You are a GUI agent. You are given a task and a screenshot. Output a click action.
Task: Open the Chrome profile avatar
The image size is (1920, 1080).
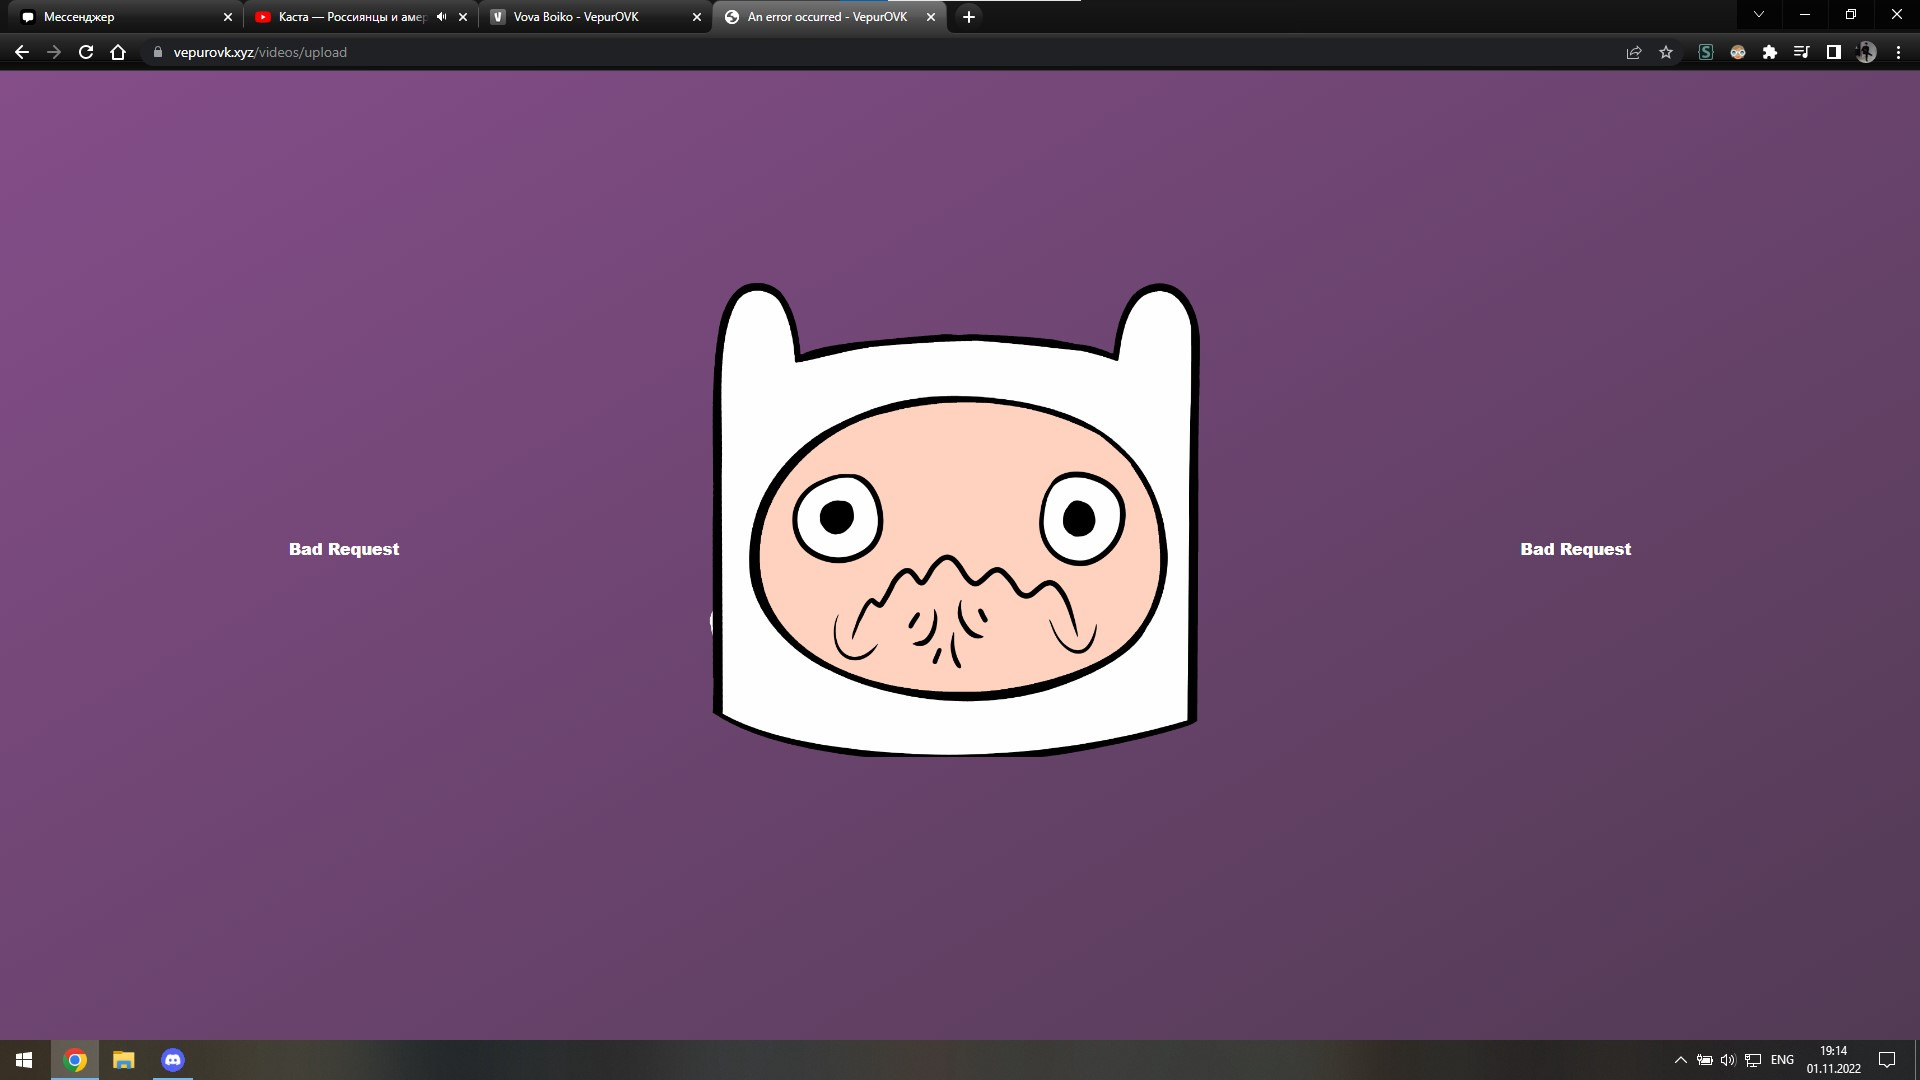1866,52
